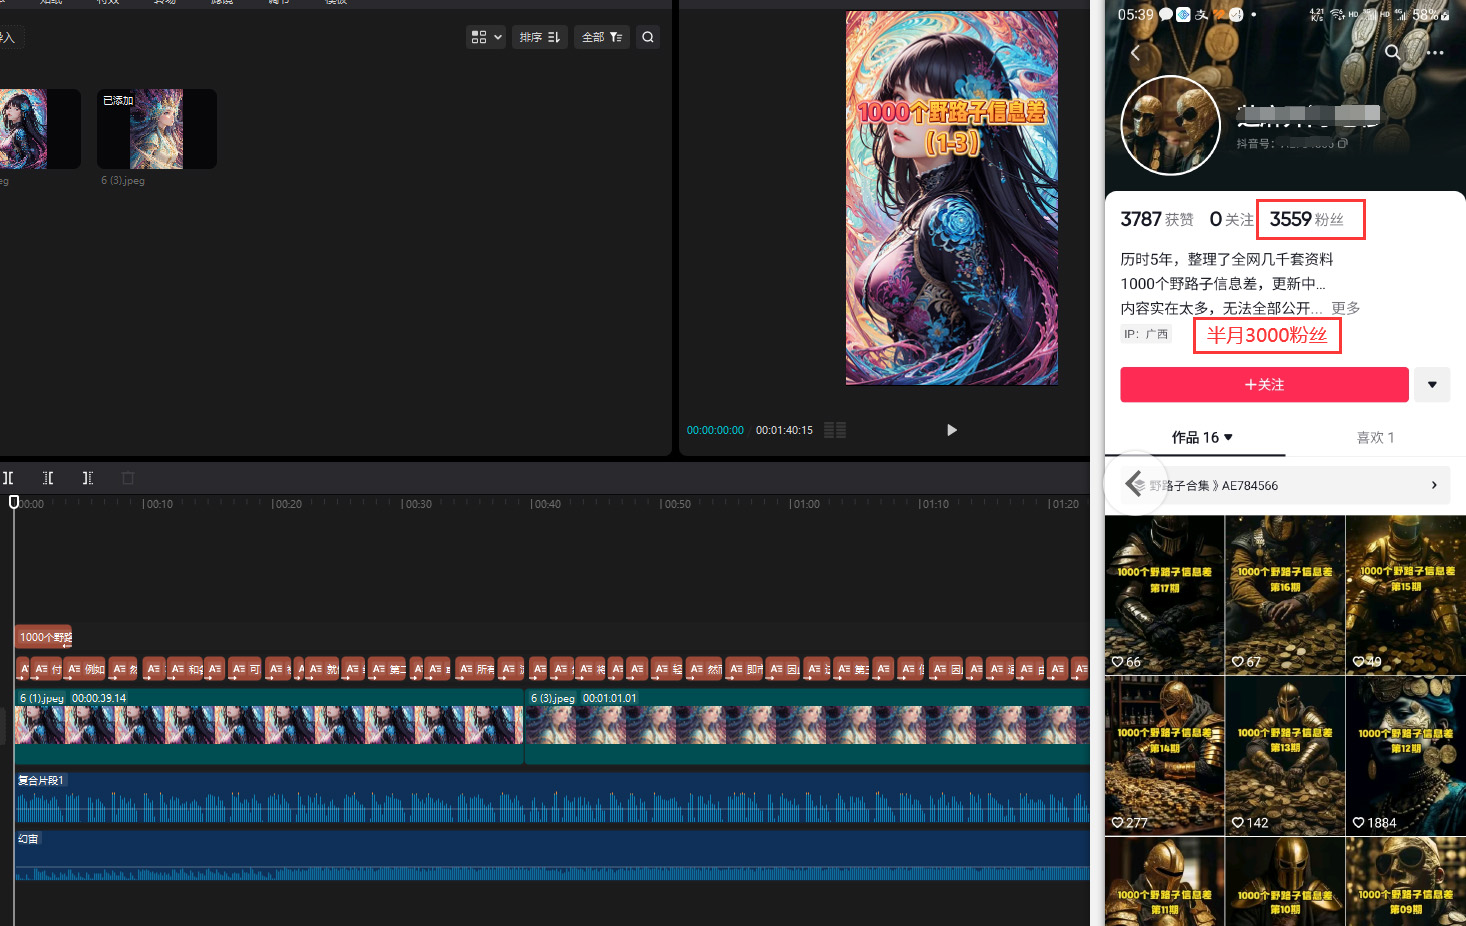Open the 第15期 video thumbnail
Viewport: 1466px width, 926px height.
coord(1406,595)
